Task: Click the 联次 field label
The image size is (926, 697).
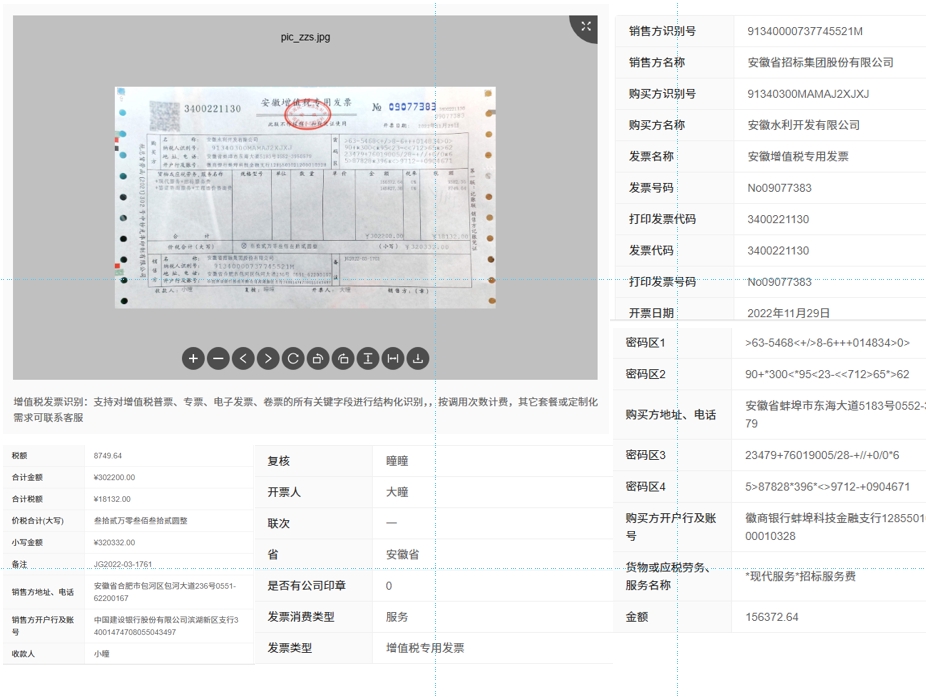Action: point(278,524)
